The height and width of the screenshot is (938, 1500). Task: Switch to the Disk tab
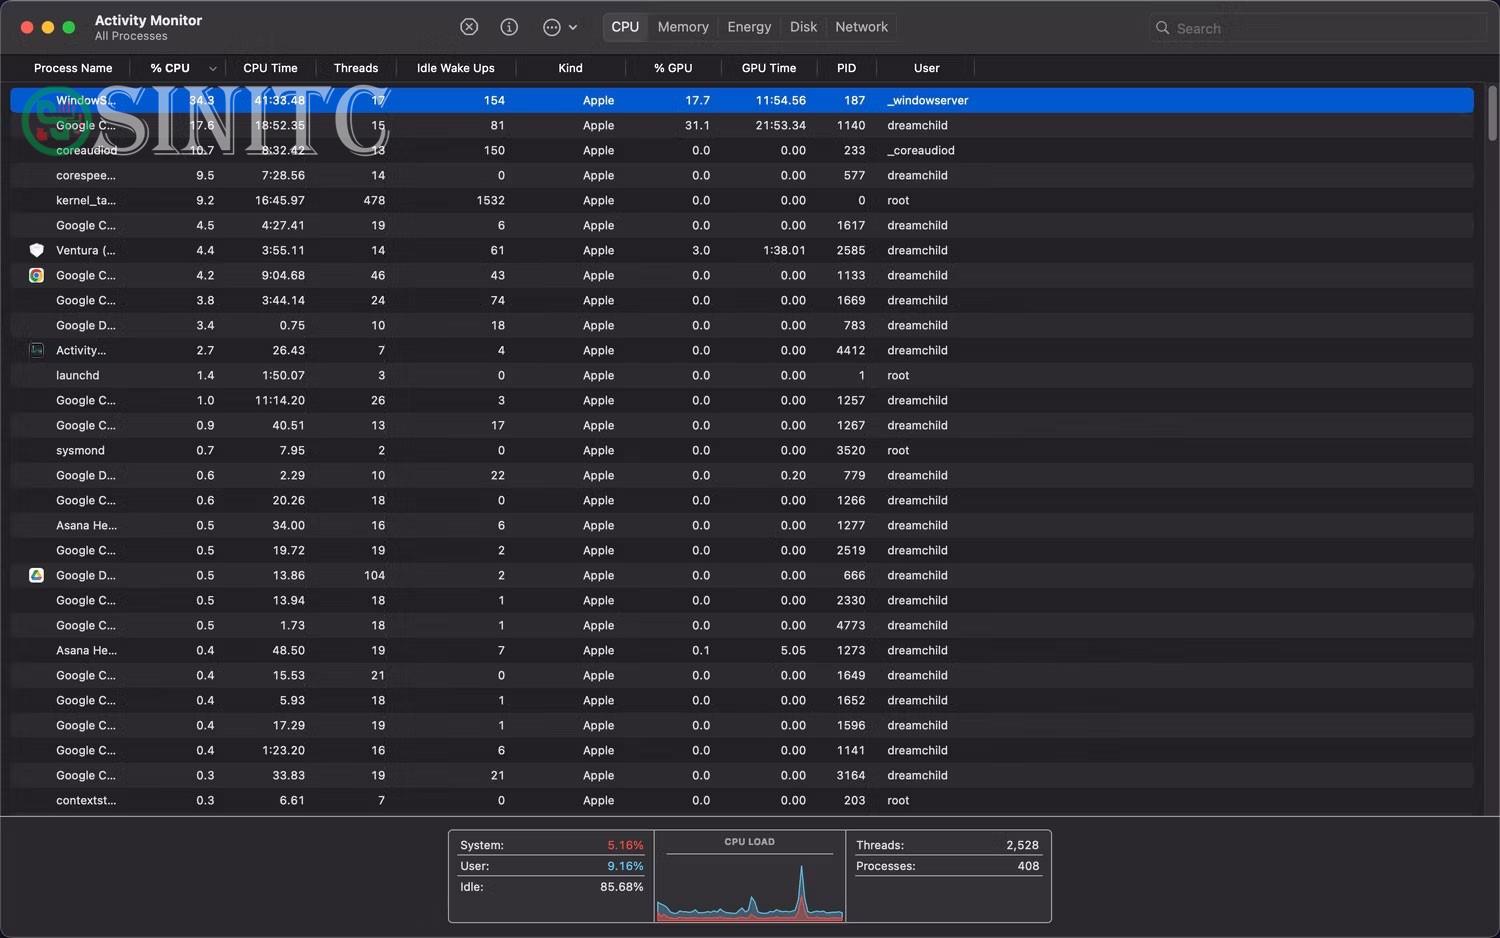pos(803,27)
